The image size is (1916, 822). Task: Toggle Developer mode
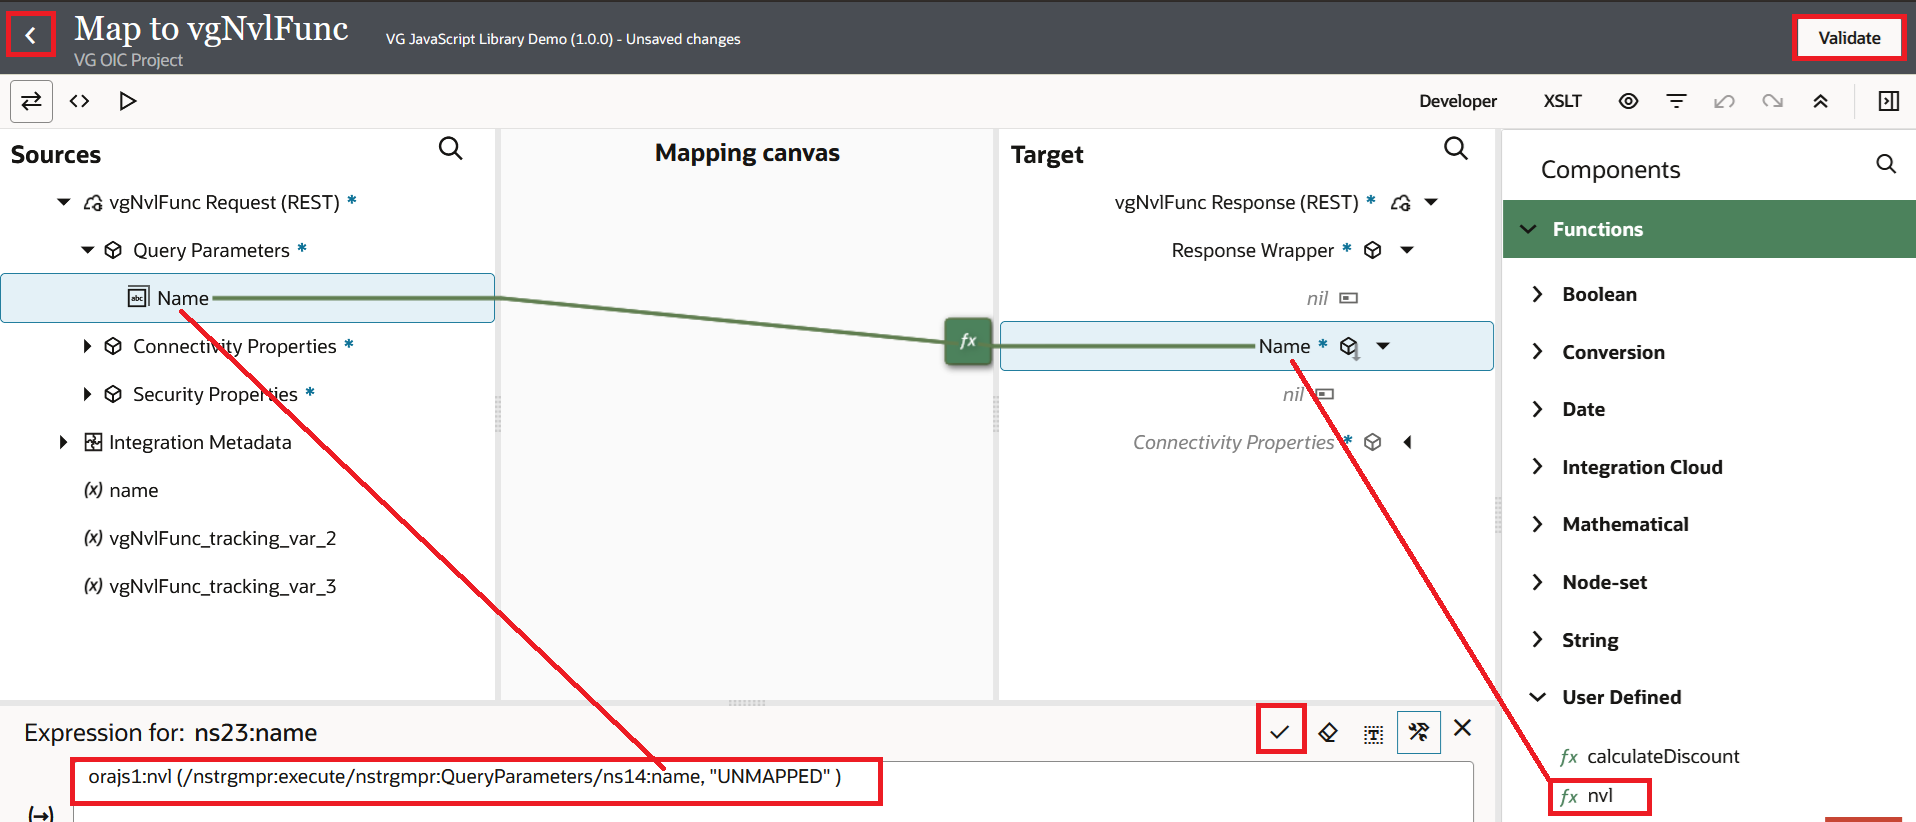tap(1457, 101)
